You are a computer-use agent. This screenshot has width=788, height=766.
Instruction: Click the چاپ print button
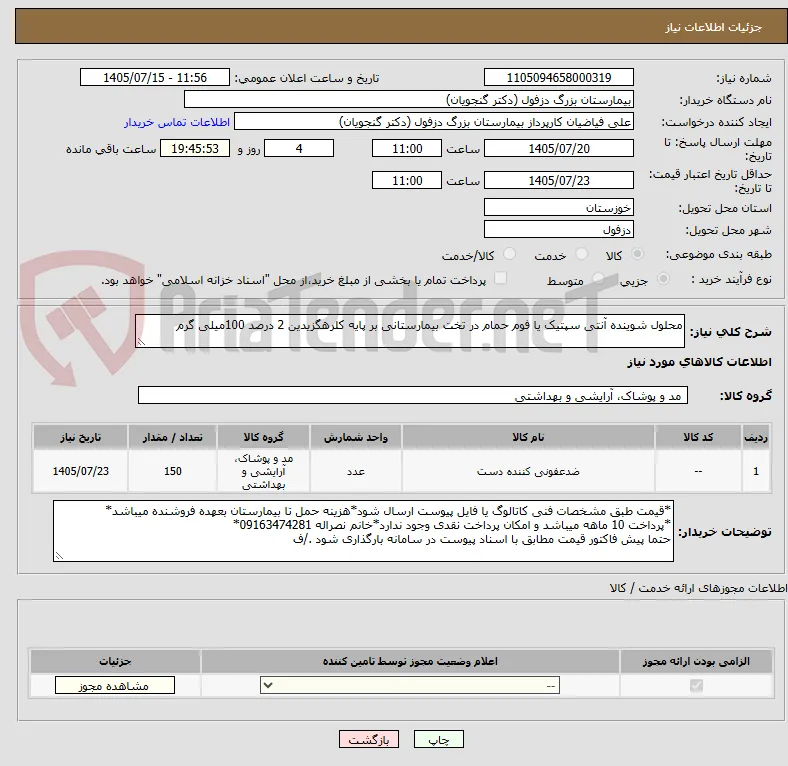[x=439, y=740]
